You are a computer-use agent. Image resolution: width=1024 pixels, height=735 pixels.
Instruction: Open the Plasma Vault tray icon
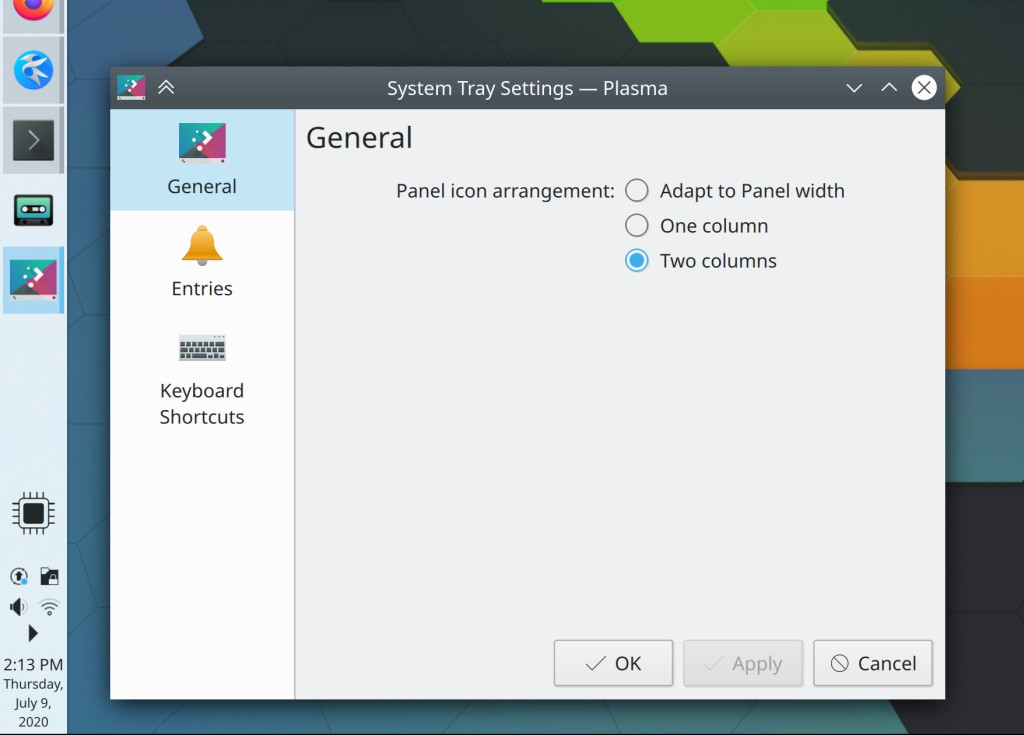[x=47, y=576]
